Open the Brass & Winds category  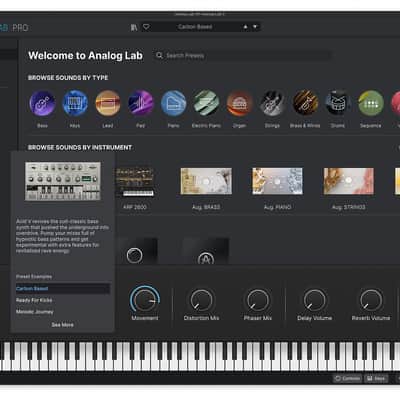[x=305, y=103]
